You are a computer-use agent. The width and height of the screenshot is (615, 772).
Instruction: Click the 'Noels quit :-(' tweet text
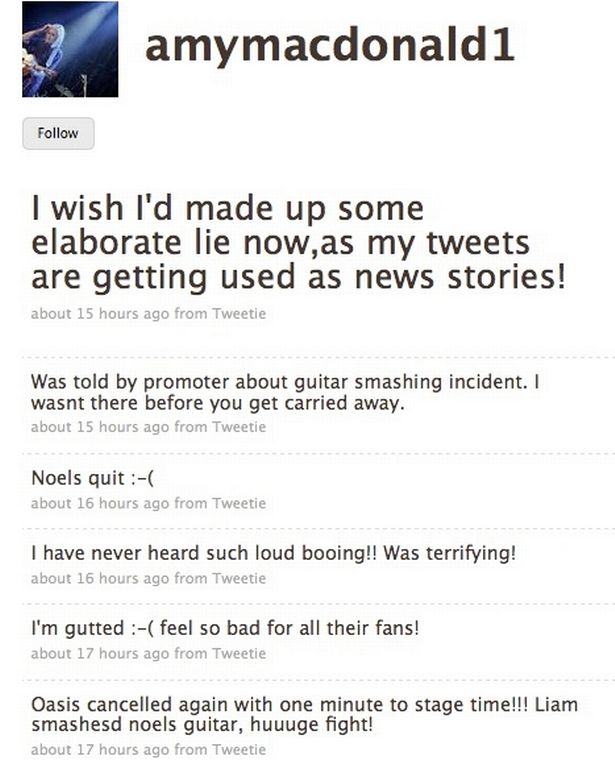pyautogui.click(x=92, y=478)
